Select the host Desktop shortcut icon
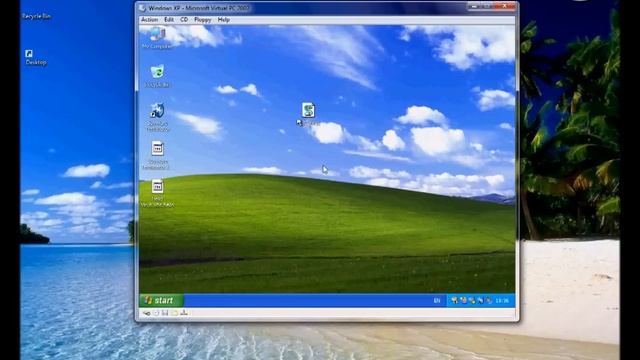 point(36,58)
